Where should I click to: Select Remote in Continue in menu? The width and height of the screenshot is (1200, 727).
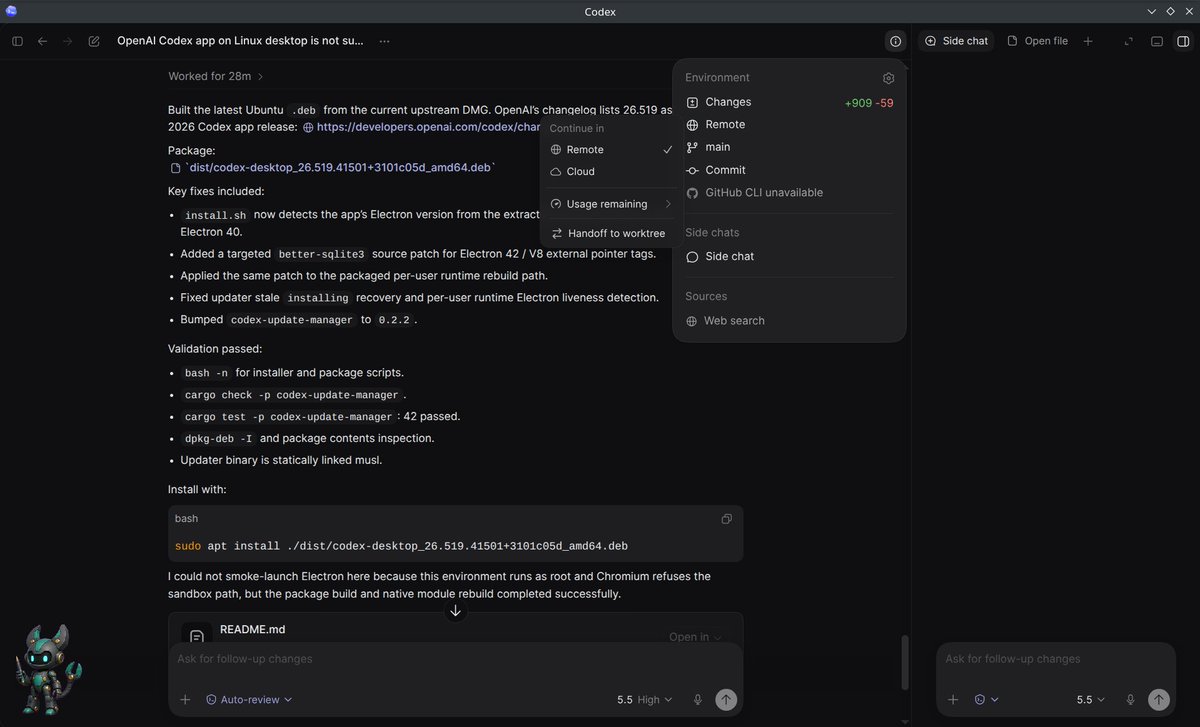tap(611, 149)
